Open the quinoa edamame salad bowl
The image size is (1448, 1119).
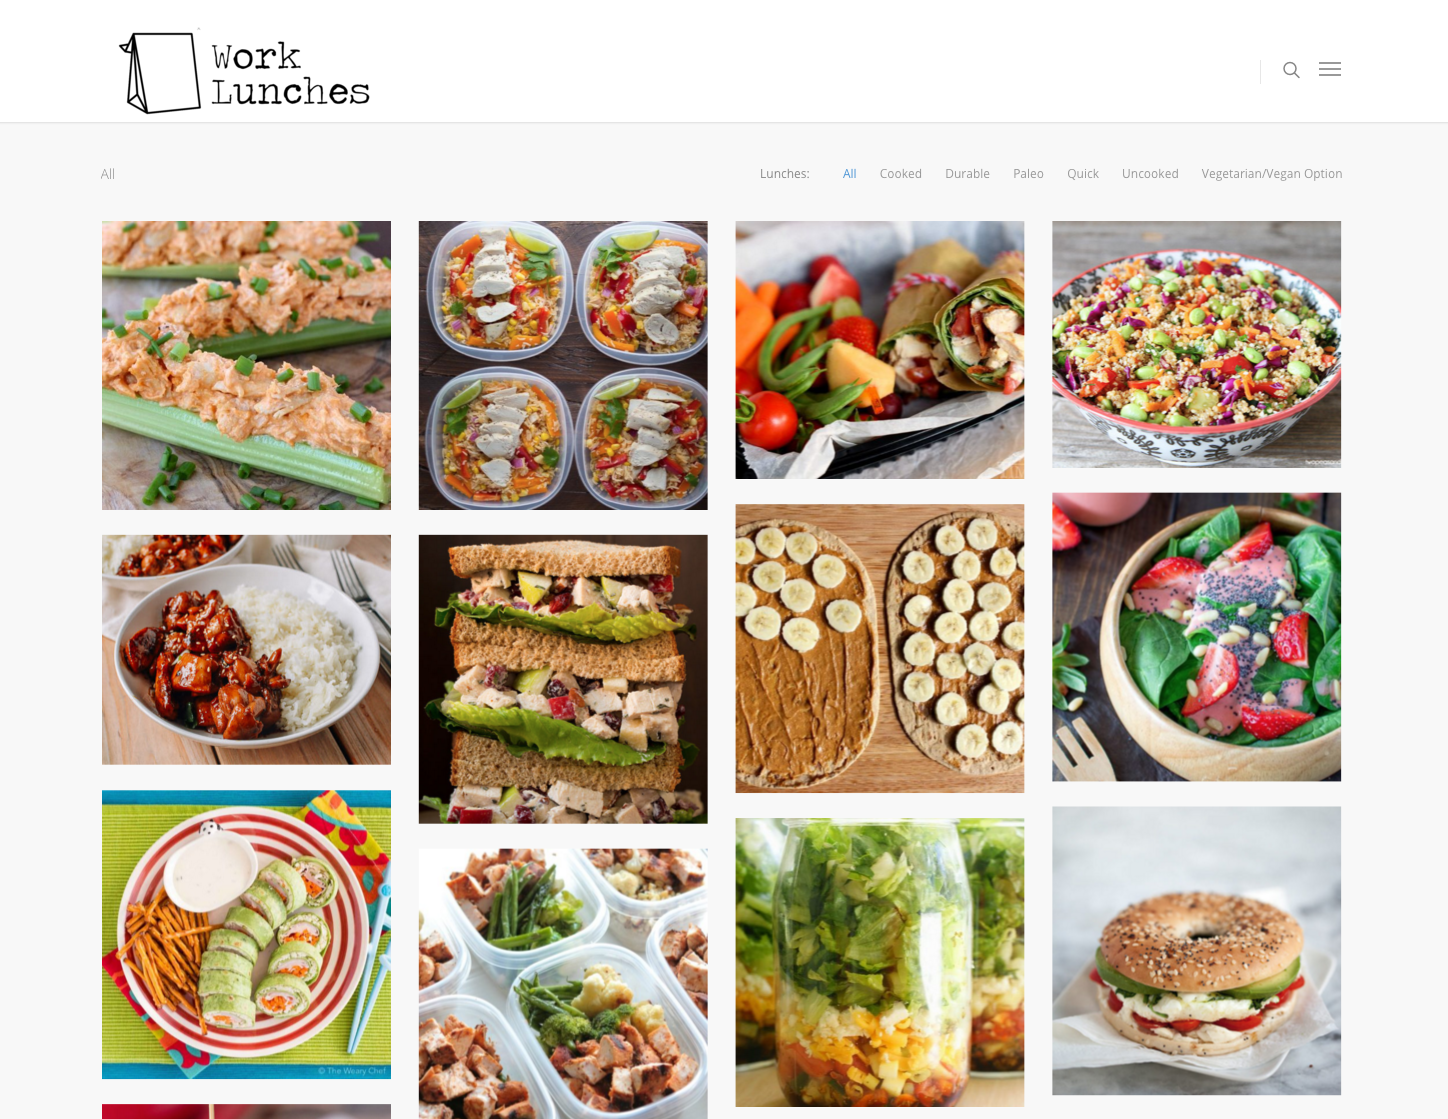(x=1196, y=344)
